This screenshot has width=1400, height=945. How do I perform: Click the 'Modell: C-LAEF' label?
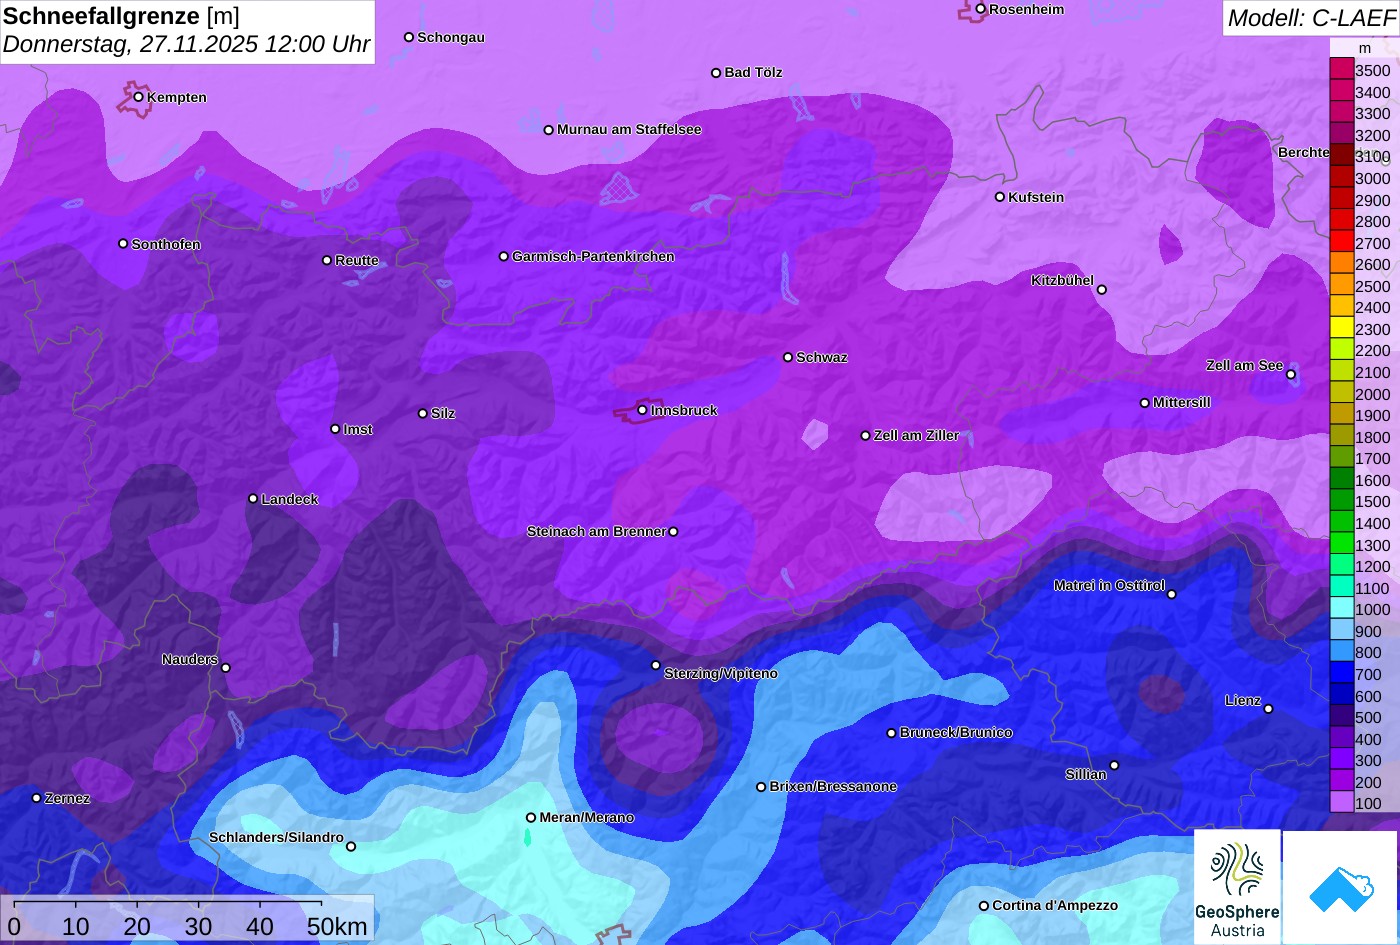pos(1310,18)
